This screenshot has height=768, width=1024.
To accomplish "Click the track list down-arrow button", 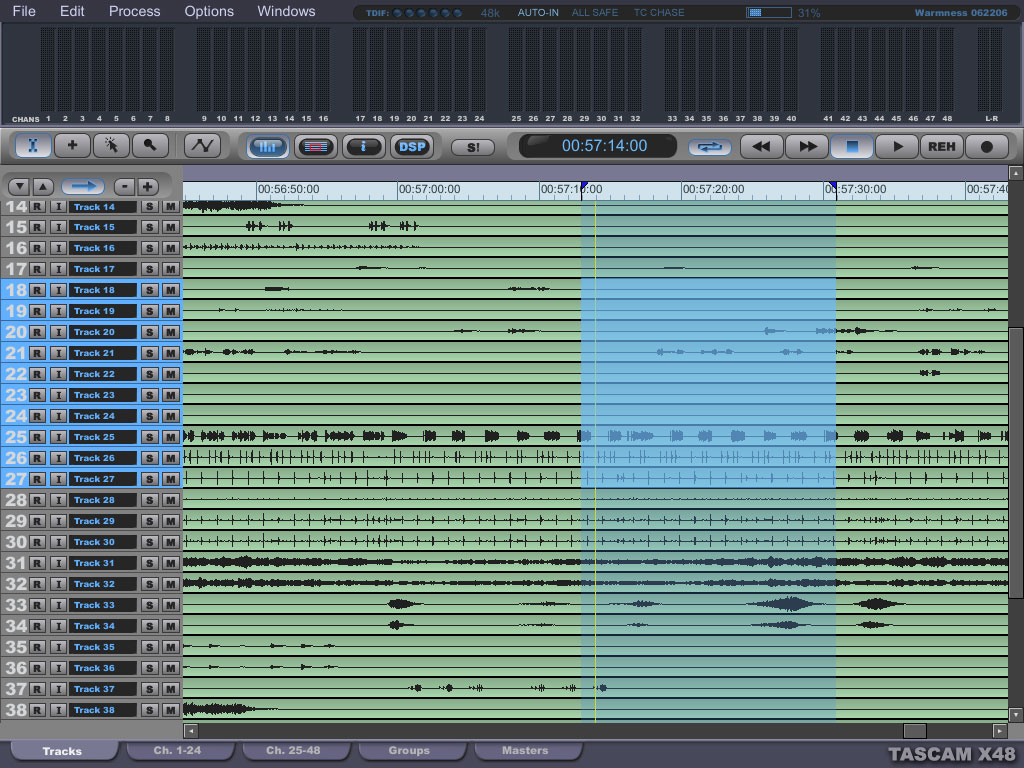I will (x=18, y=187).
